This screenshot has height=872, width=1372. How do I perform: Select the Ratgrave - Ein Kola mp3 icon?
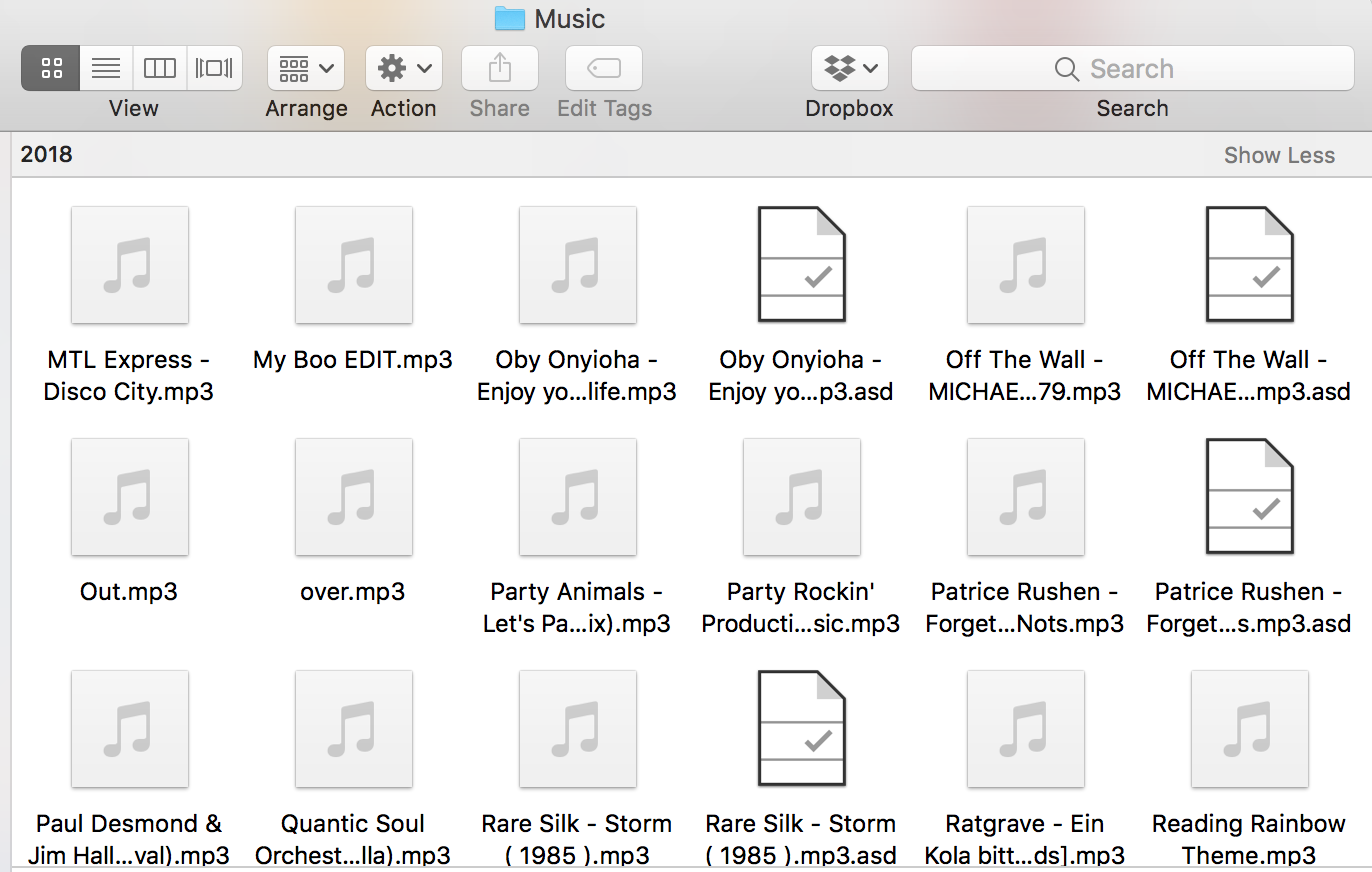click(1026, 729)
